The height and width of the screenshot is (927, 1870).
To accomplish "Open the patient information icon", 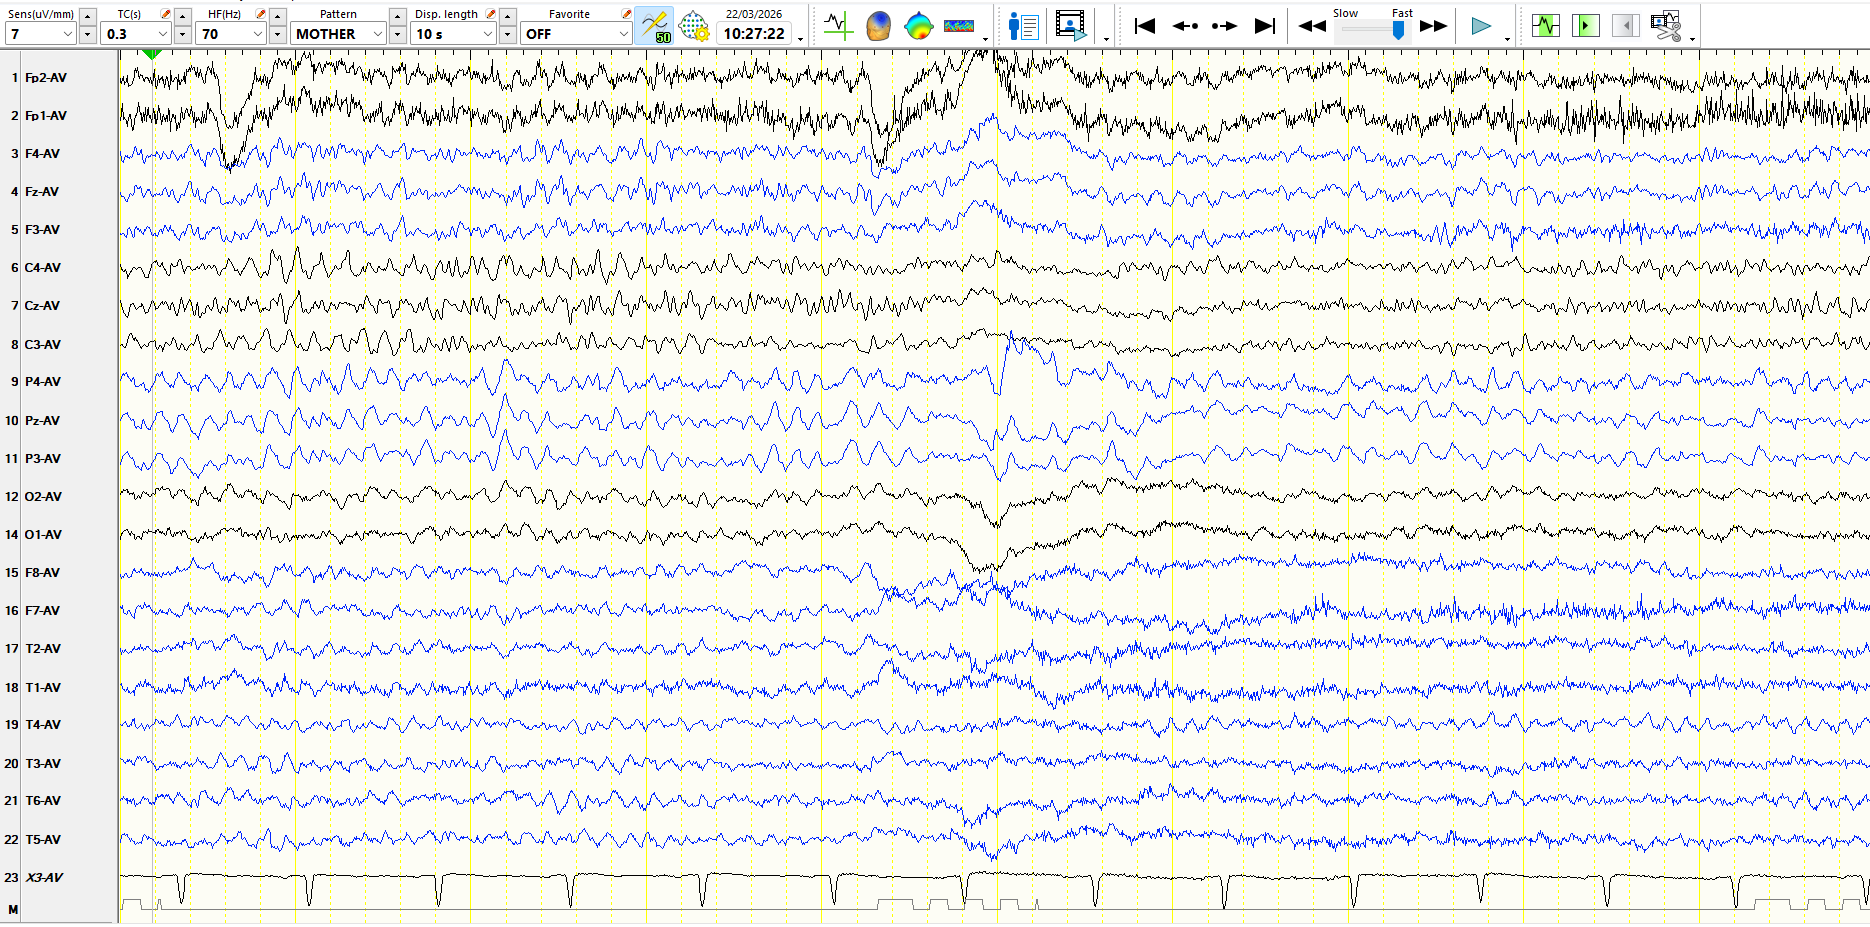I will coord(1024,26).
